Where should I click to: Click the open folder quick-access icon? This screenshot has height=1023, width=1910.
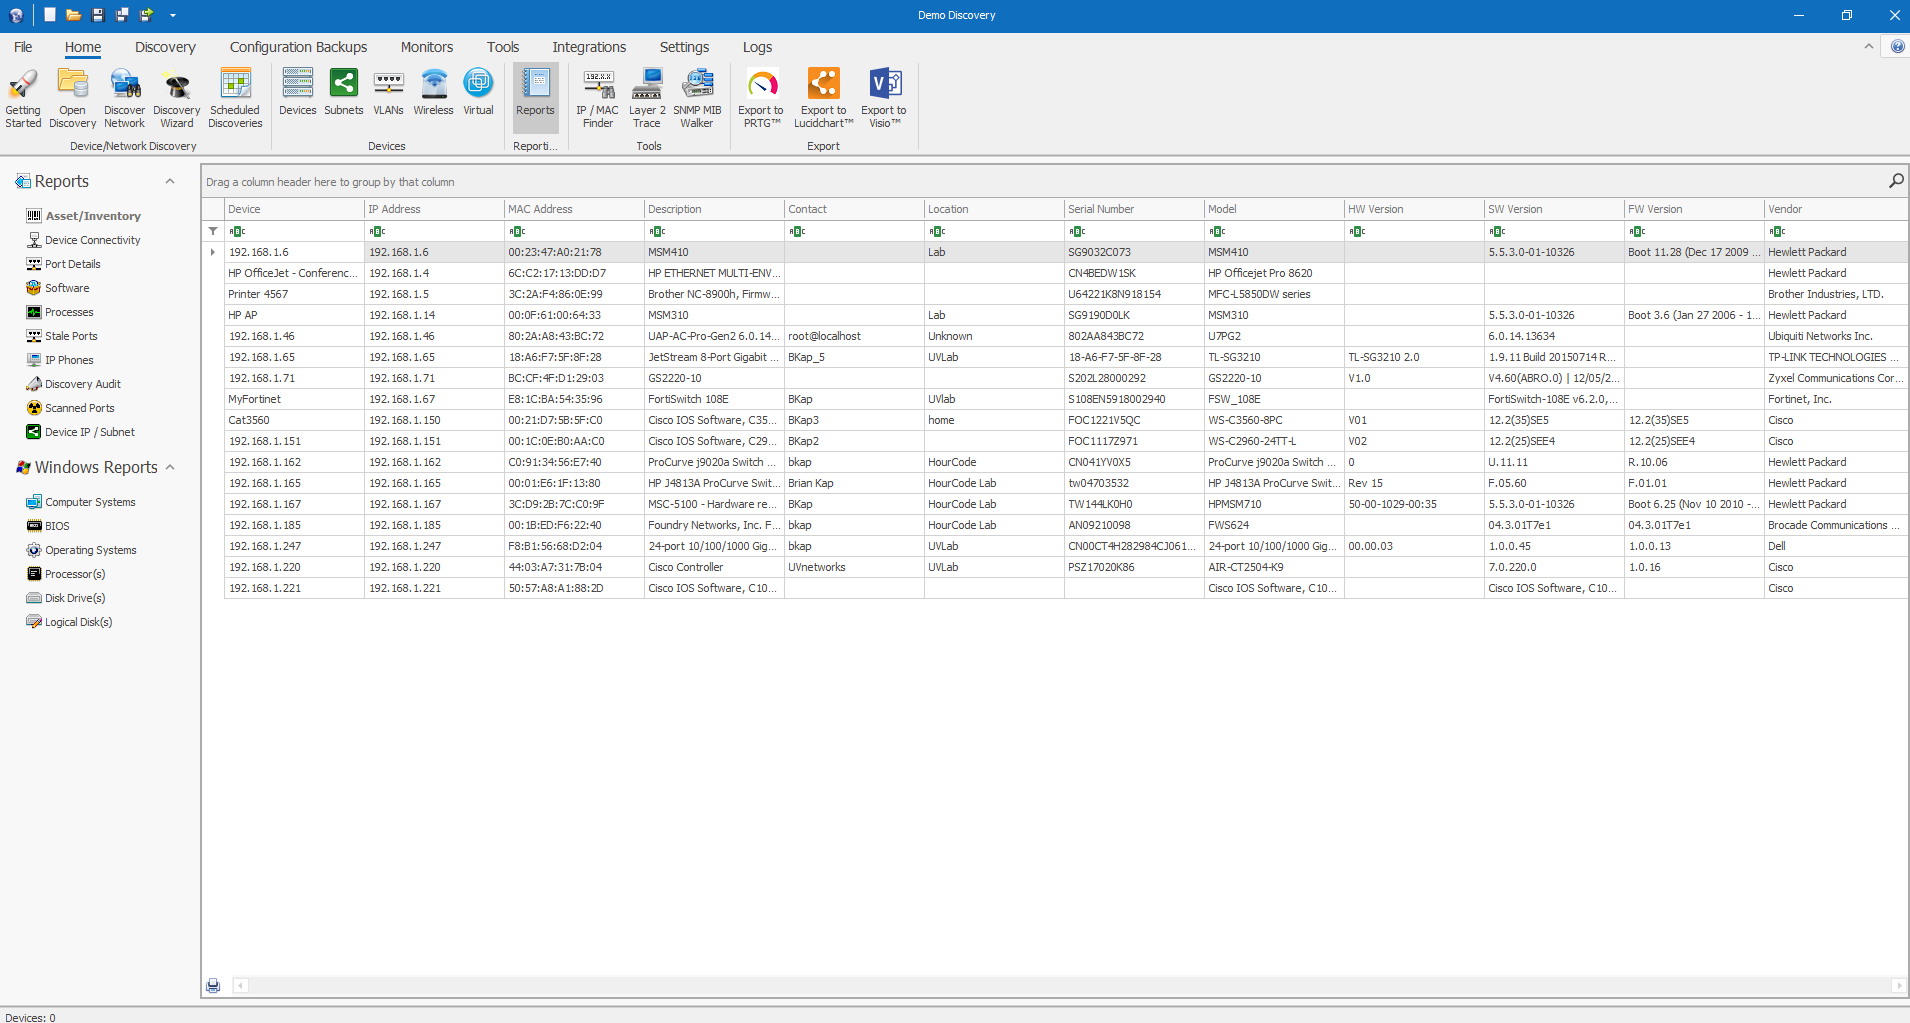[73, 15]
